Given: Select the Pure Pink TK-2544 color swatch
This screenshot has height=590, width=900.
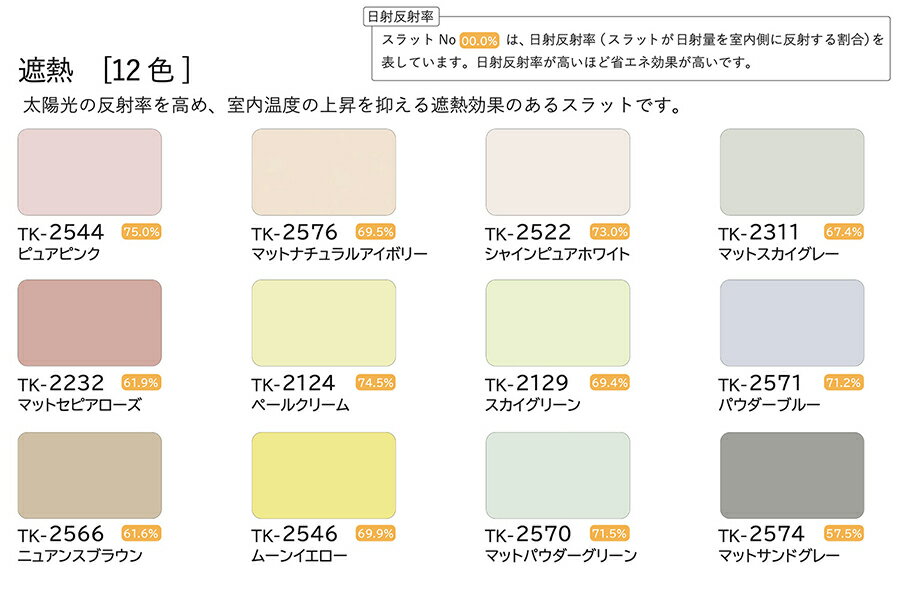Looking at the screenshot, I should [90, 172].
